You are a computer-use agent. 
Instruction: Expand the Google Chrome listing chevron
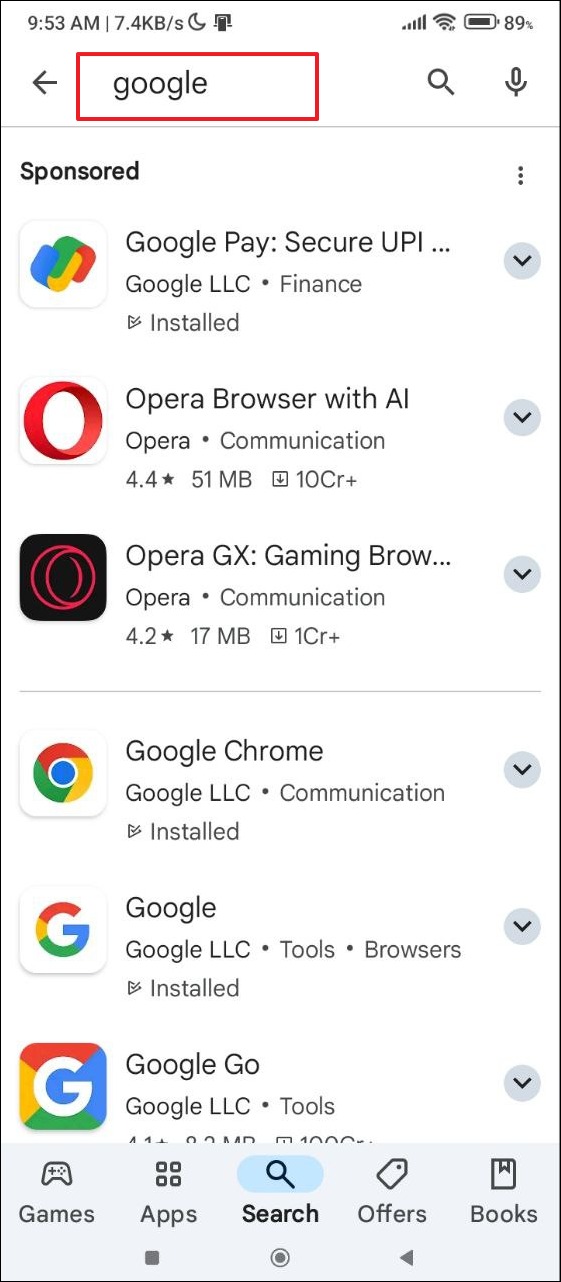[521, 770]
